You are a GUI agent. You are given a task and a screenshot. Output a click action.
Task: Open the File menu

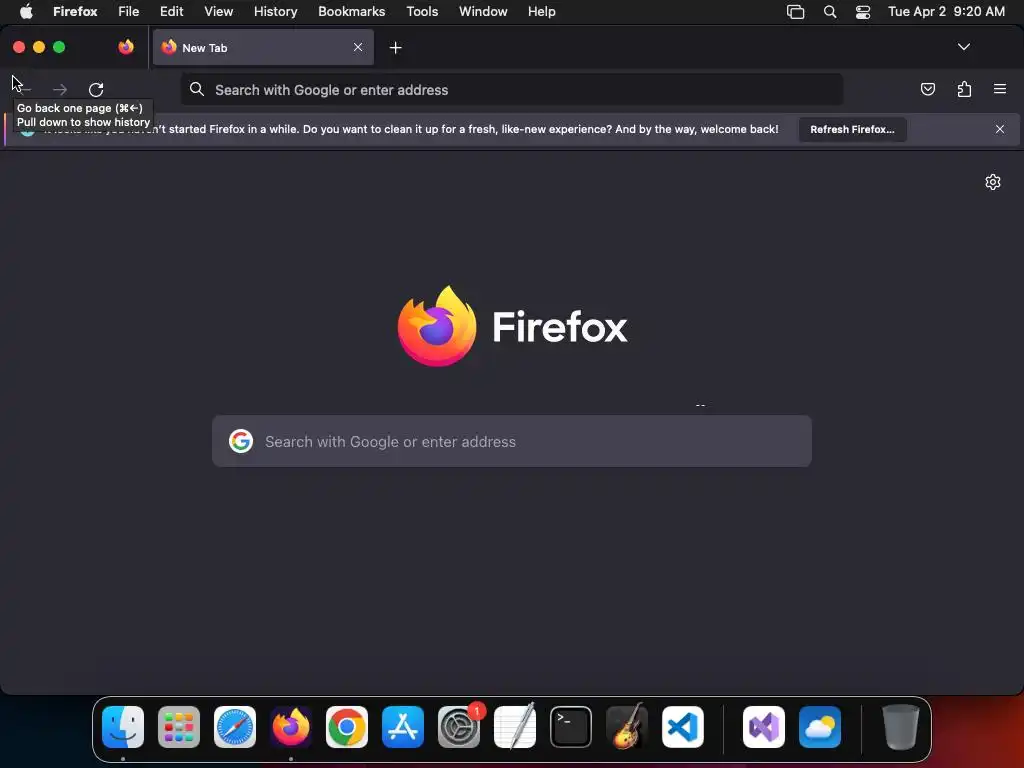(128, 11)
